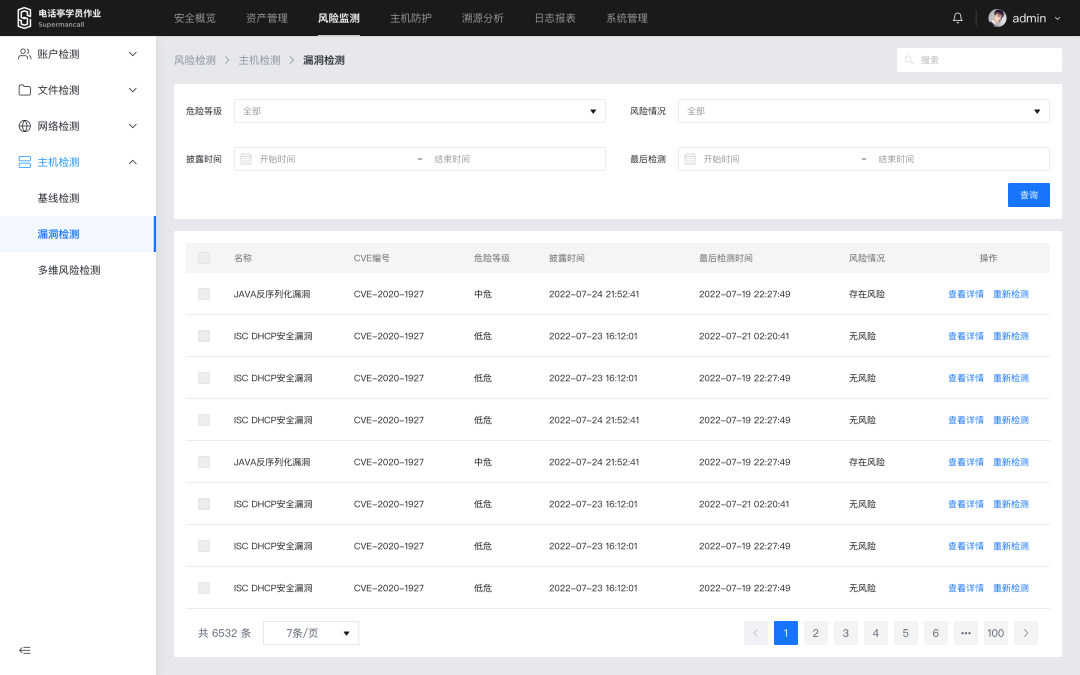The width and height of the screenshot is (1080, 675).
Task: Focus the 搜索 search field
Action: [x=979, y=60]
